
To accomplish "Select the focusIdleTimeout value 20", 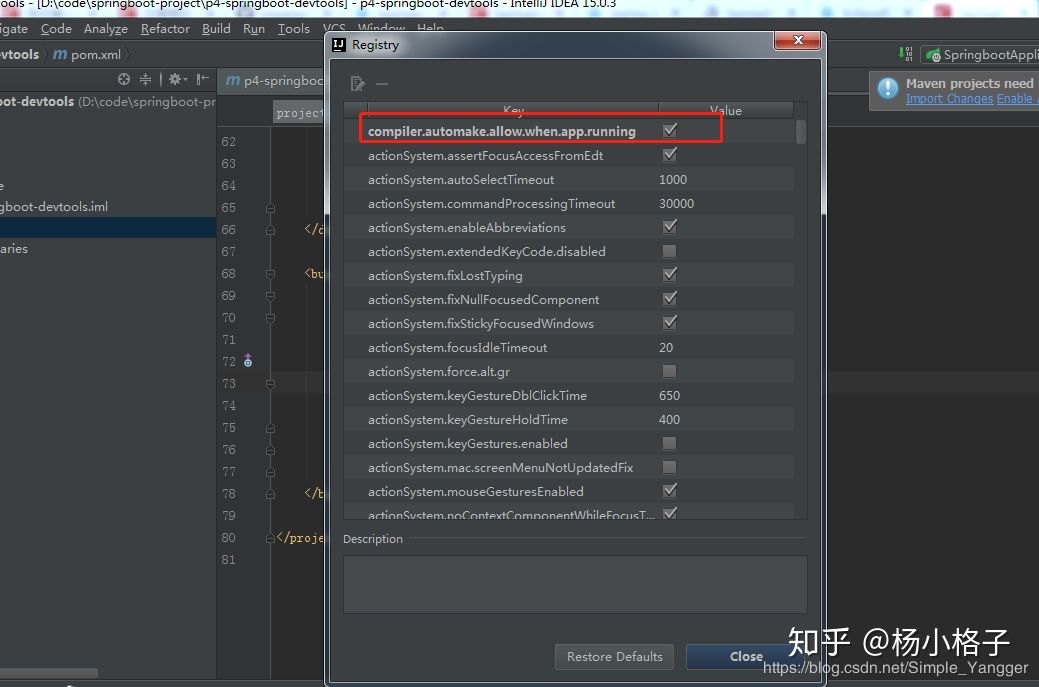I will point(666,347).
